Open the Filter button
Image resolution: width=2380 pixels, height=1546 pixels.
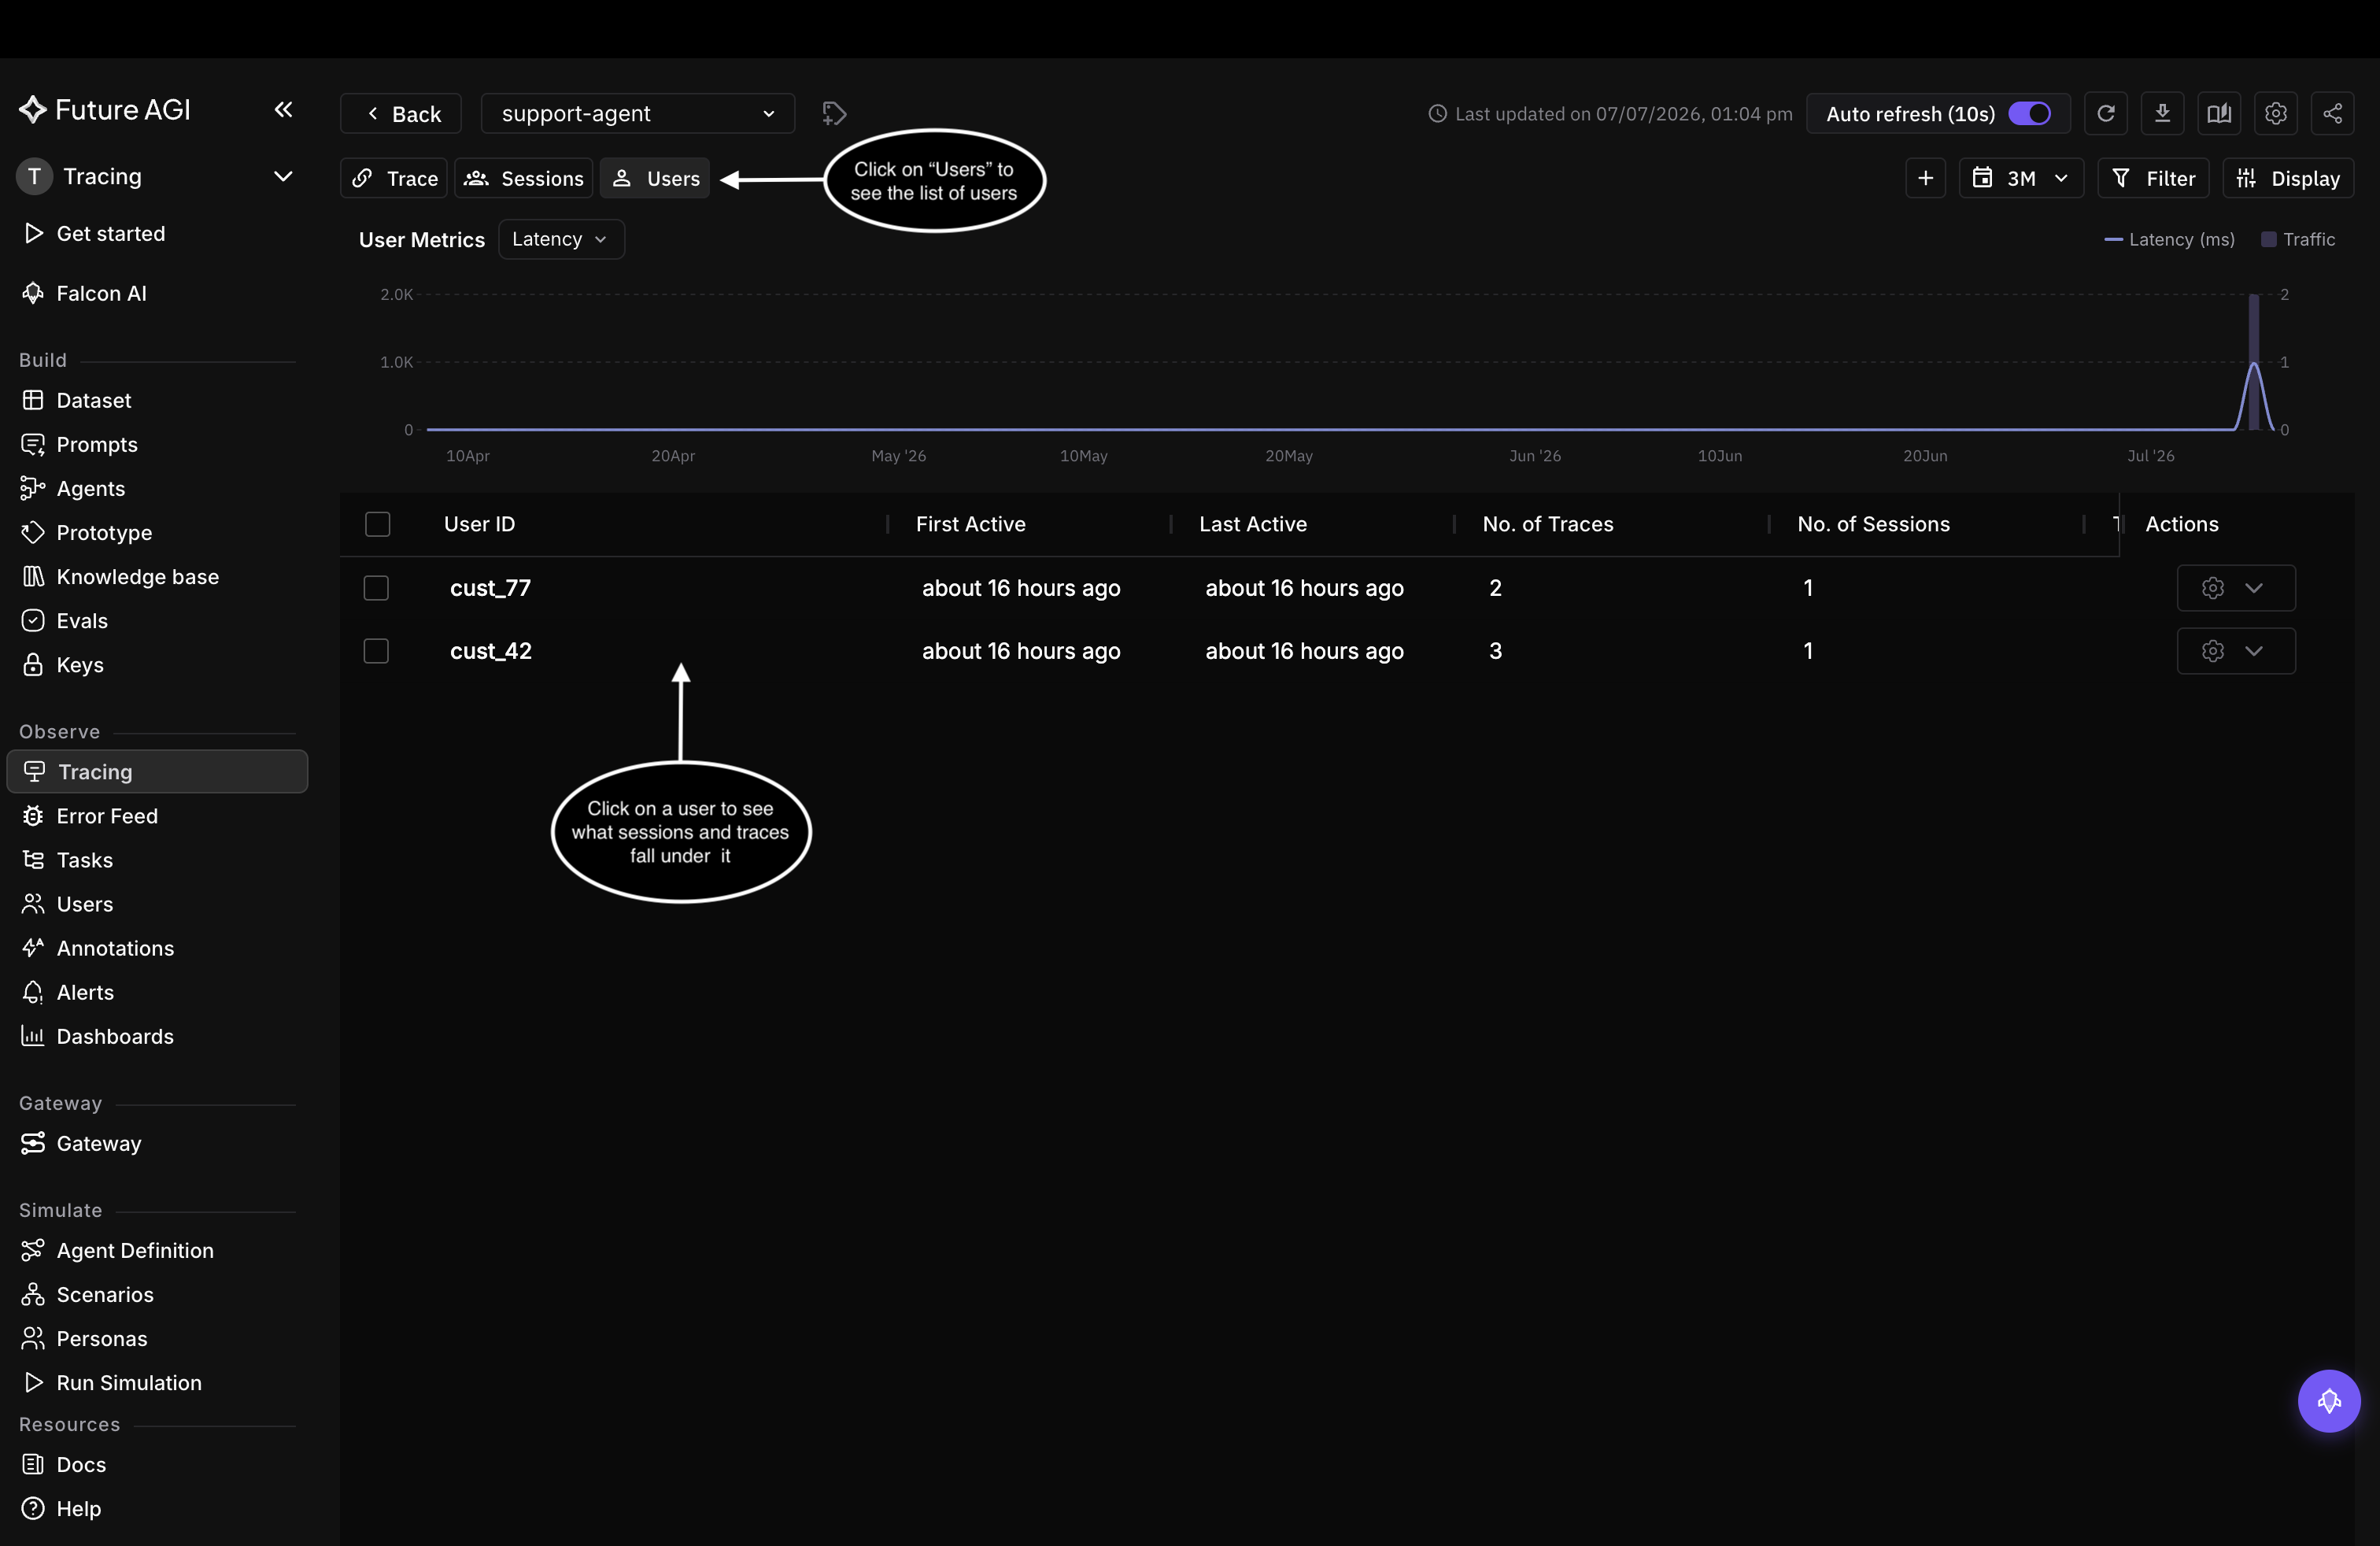point(2152,178)
